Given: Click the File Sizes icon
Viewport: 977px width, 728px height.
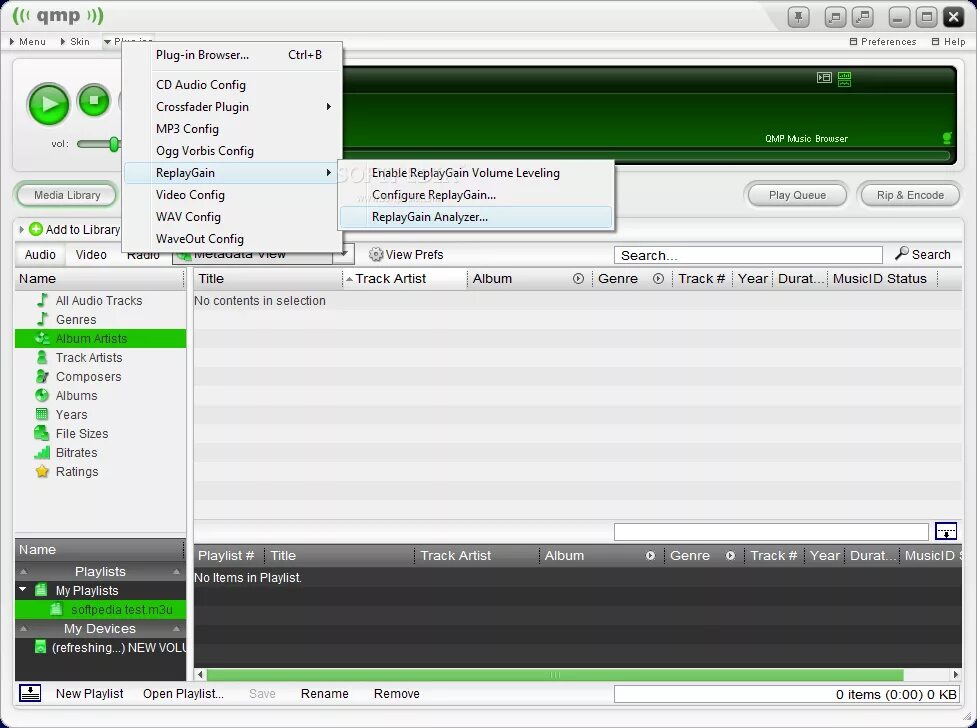Looking at the screenshot, I should point(42,433).
